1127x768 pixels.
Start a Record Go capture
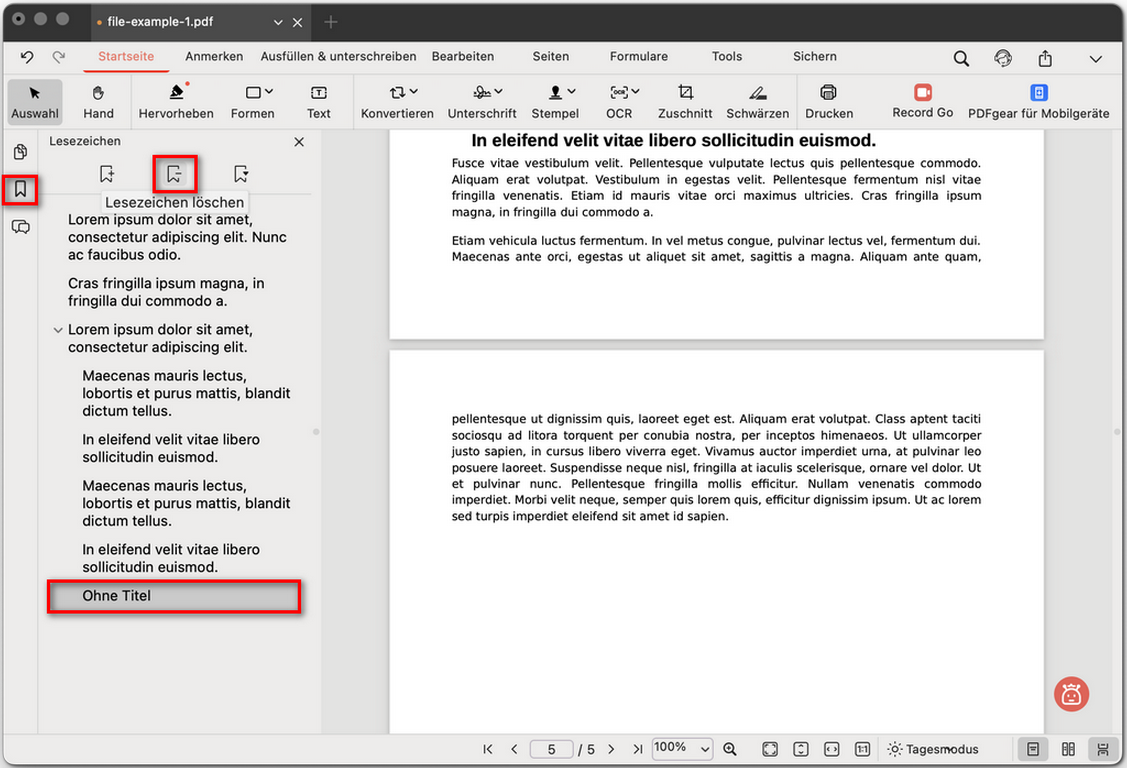(x=922, y=101)
